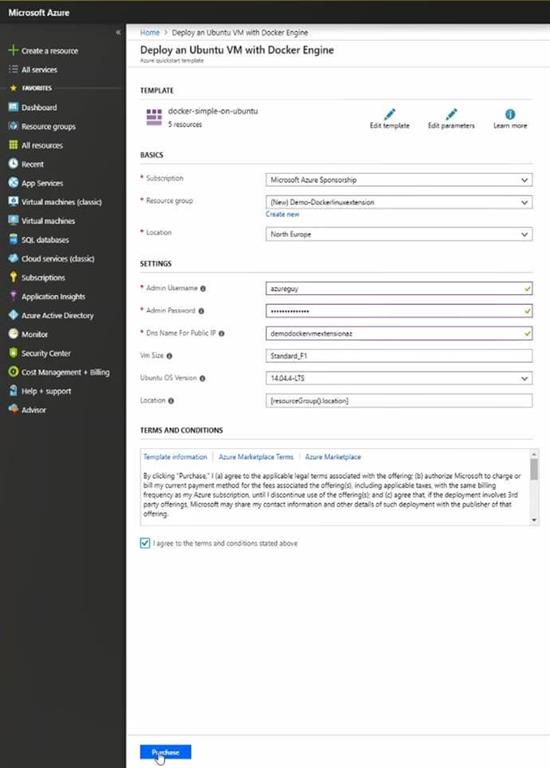Collapse the sidebar with the double chevron
Image resolution: width=550 pixels, height=768 pixels.
pyautogui.click(x=118, y=32)
